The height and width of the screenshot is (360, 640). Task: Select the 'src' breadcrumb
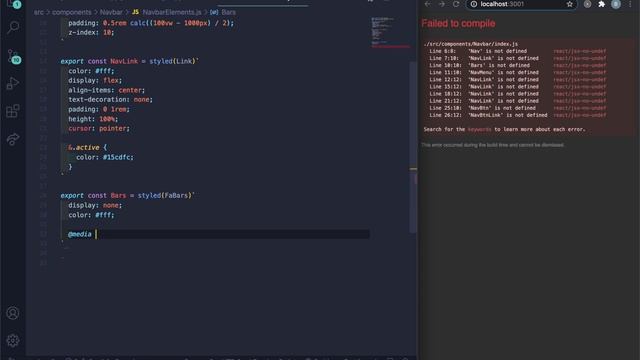click(39, 12)
